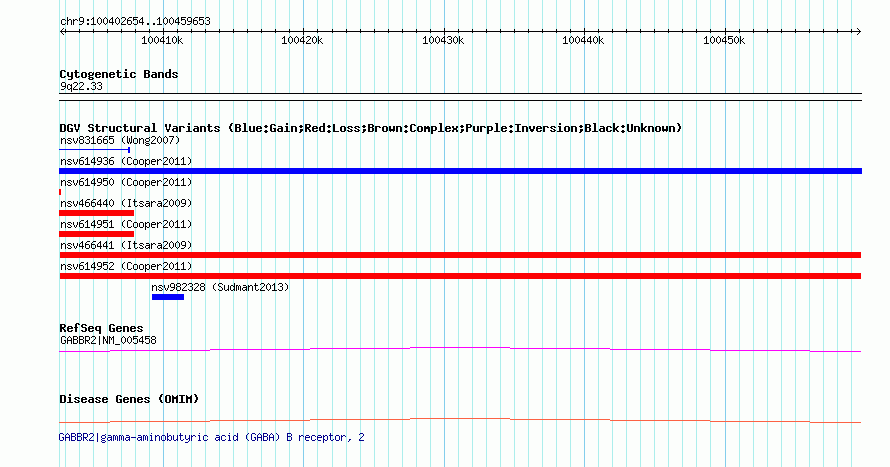Viewport: 890px width, 467px height.
Task: Click the 100440k ruler tick label
Action: pyautogui.click(x=583, y=40)
